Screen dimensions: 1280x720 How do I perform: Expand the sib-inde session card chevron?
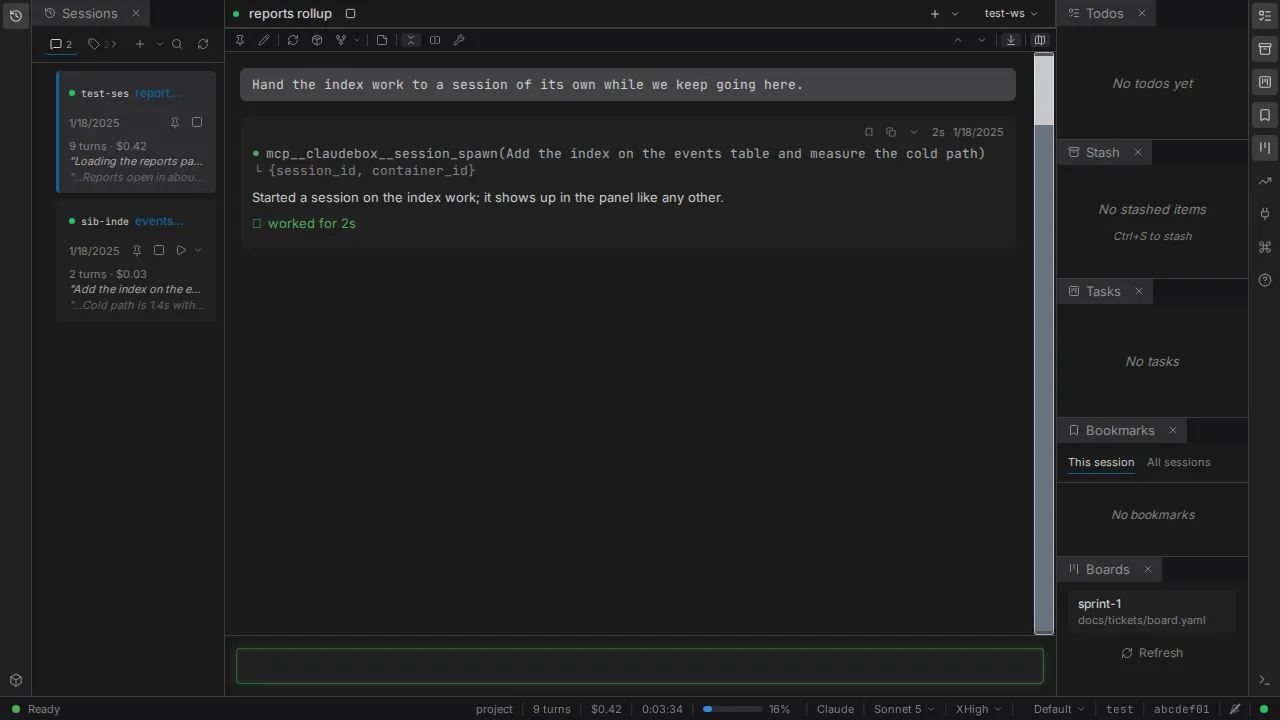[198, 250]
